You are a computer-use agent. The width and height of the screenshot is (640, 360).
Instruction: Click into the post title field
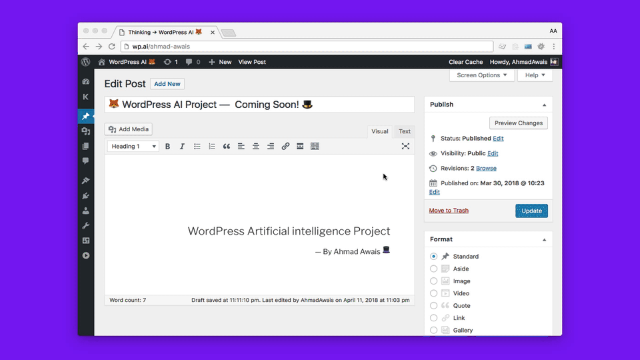[260, 104]
